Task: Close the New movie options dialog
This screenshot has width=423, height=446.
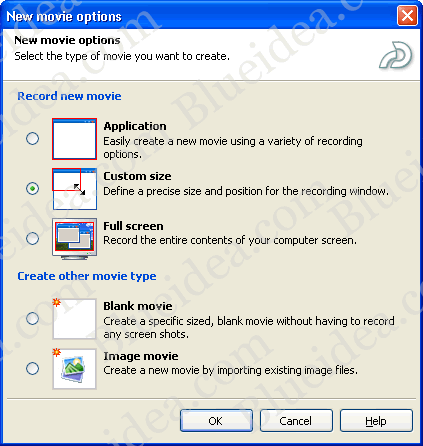Action: coord(407,15)
